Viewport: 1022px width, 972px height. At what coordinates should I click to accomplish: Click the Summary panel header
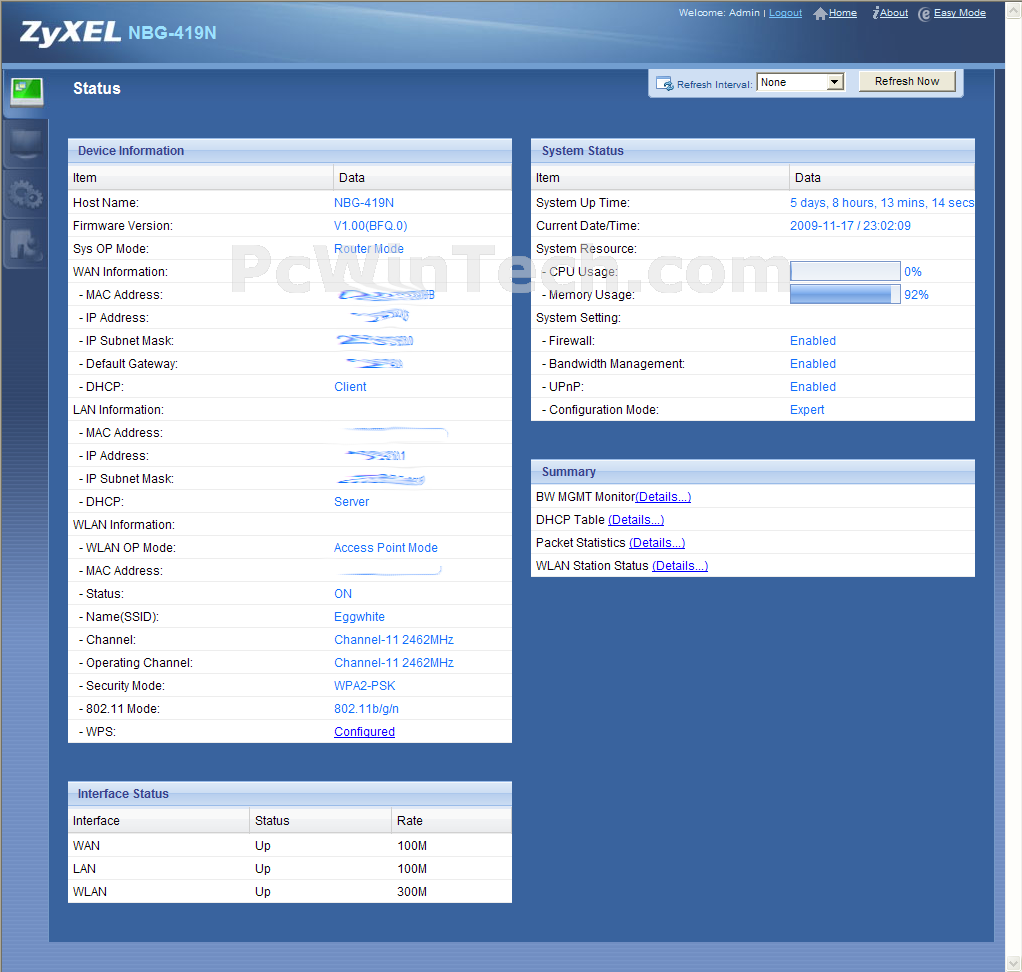(753, 471)
